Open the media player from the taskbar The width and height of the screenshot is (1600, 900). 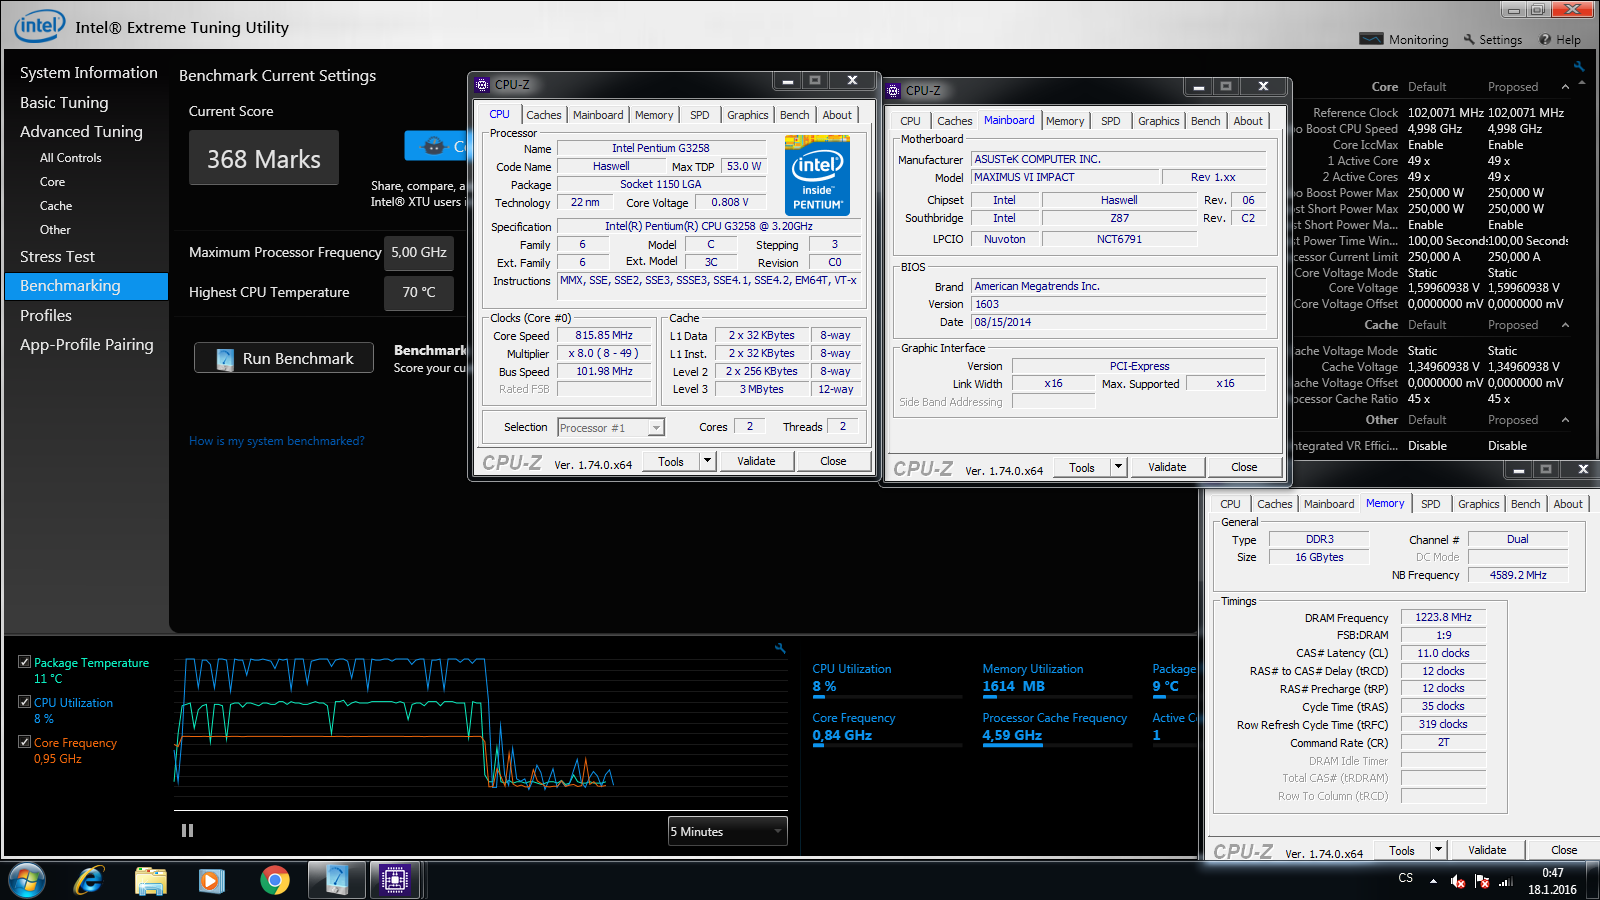(x=211, y=880)
